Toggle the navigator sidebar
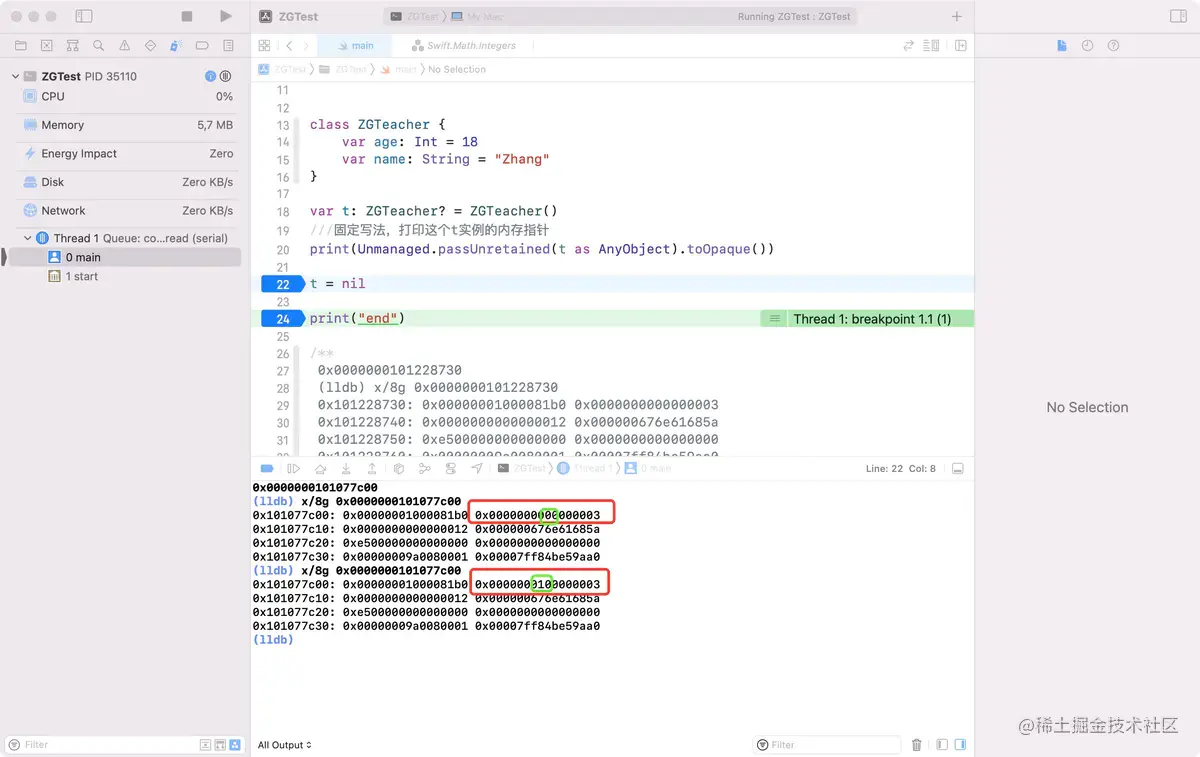The height and width of the screenshot is (757, 1200). [x=84, y=17]
